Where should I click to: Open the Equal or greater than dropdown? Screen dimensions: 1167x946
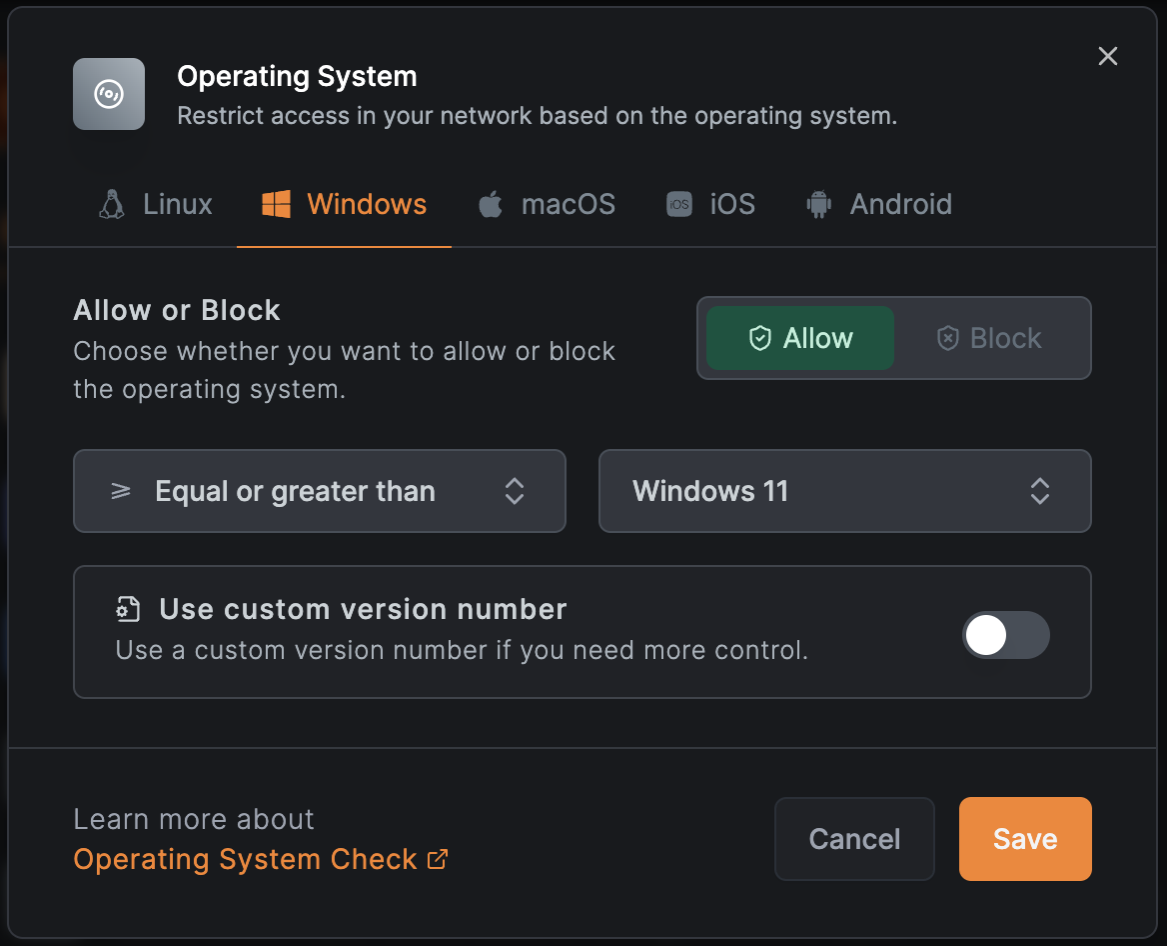319,491
